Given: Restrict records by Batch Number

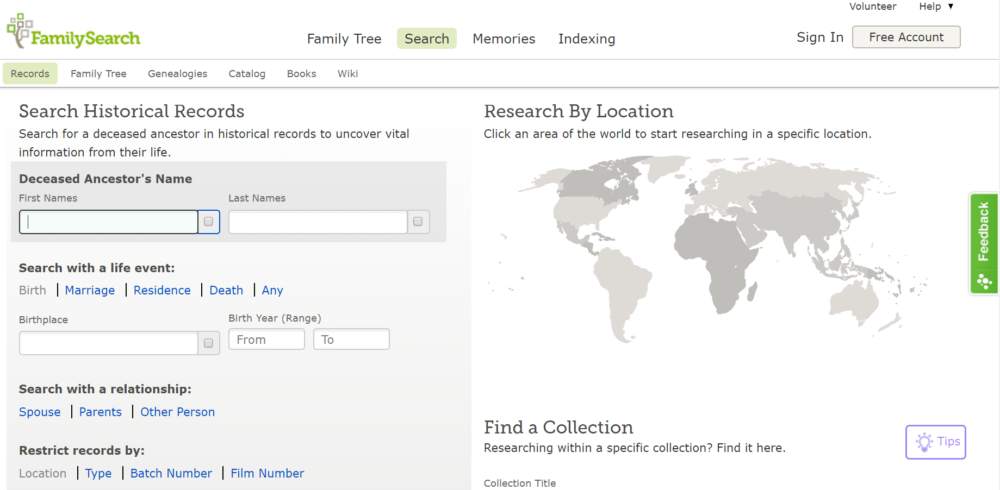Looking at the screenshot, I should coord(171,473).
